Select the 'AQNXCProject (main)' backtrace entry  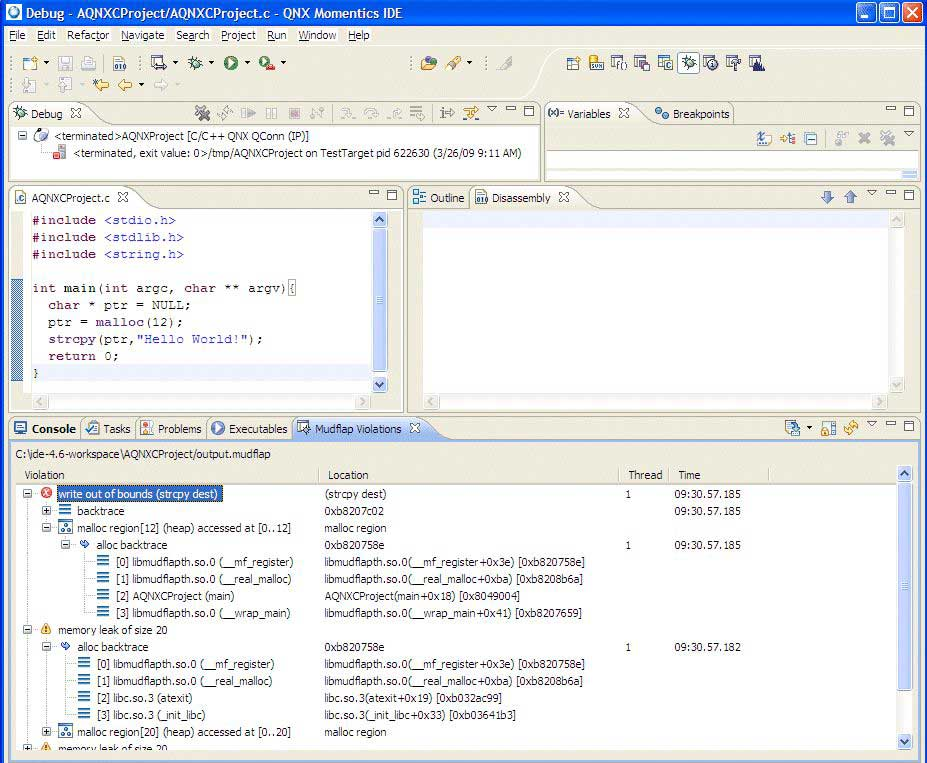(x=173, y=596)
